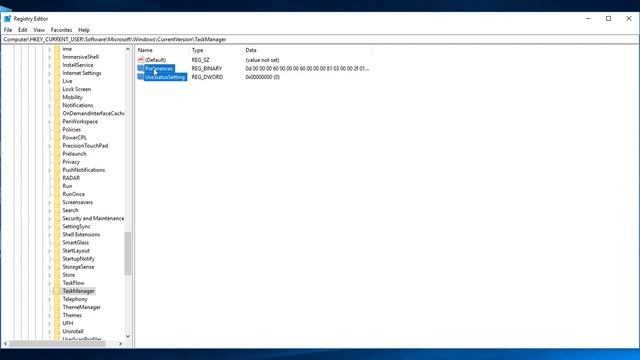Click the tree scrollbar's up arrow
Image resolution: width=640 pixels, height=360 pixels.
click(128, 49)
